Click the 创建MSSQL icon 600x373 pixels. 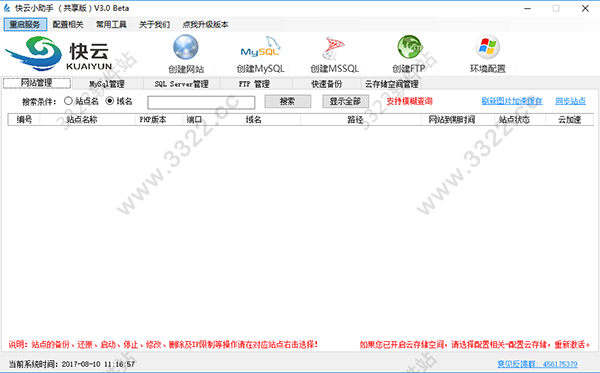[x=333, y=48]
